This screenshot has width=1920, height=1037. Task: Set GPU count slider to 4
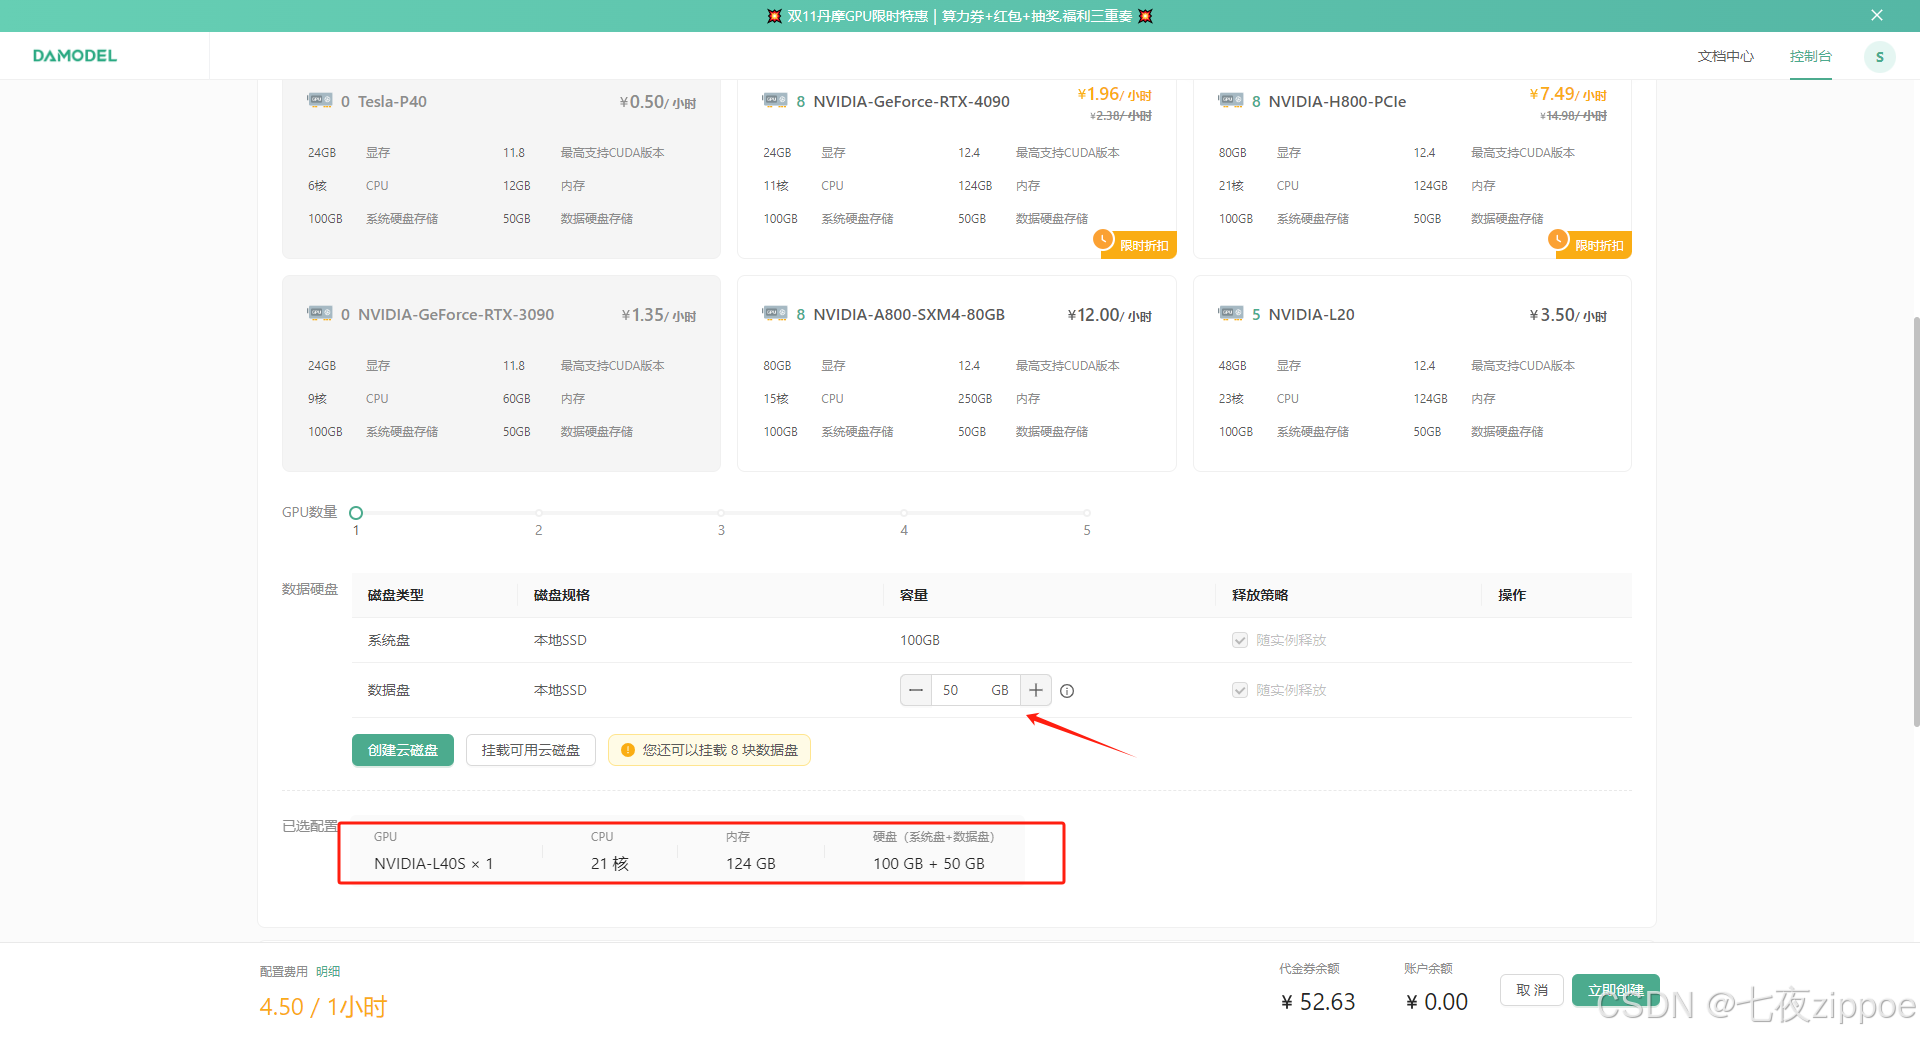tap(904, 513)
